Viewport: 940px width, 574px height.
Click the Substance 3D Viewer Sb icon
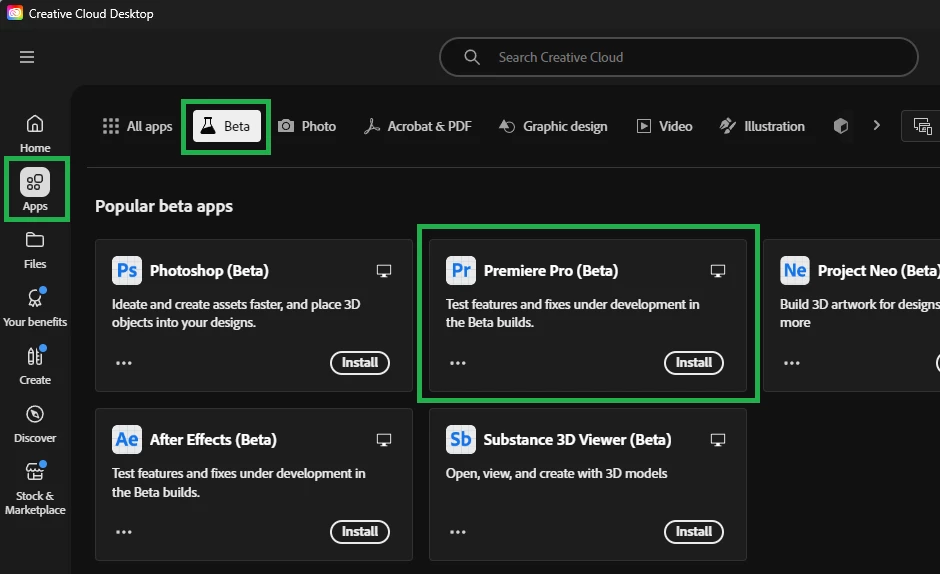click(460, 440)
